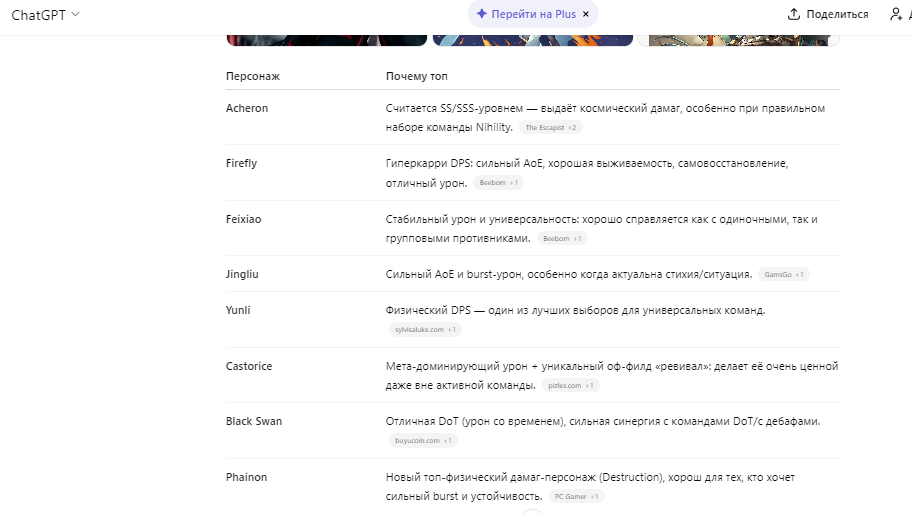Open the middle image thumbnail above the table
Image resolution: width=912 pixels, height=513 pixels.
[x=533, y=40]
